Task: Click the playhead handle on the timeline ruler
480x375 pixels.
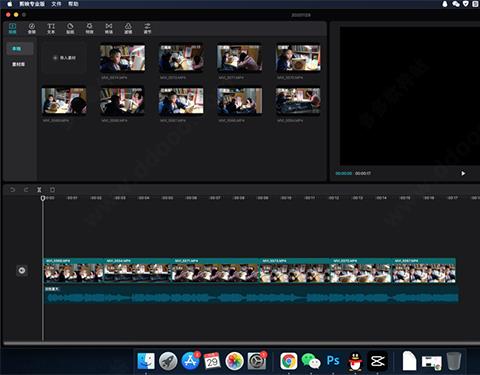Action: [43, 198]
